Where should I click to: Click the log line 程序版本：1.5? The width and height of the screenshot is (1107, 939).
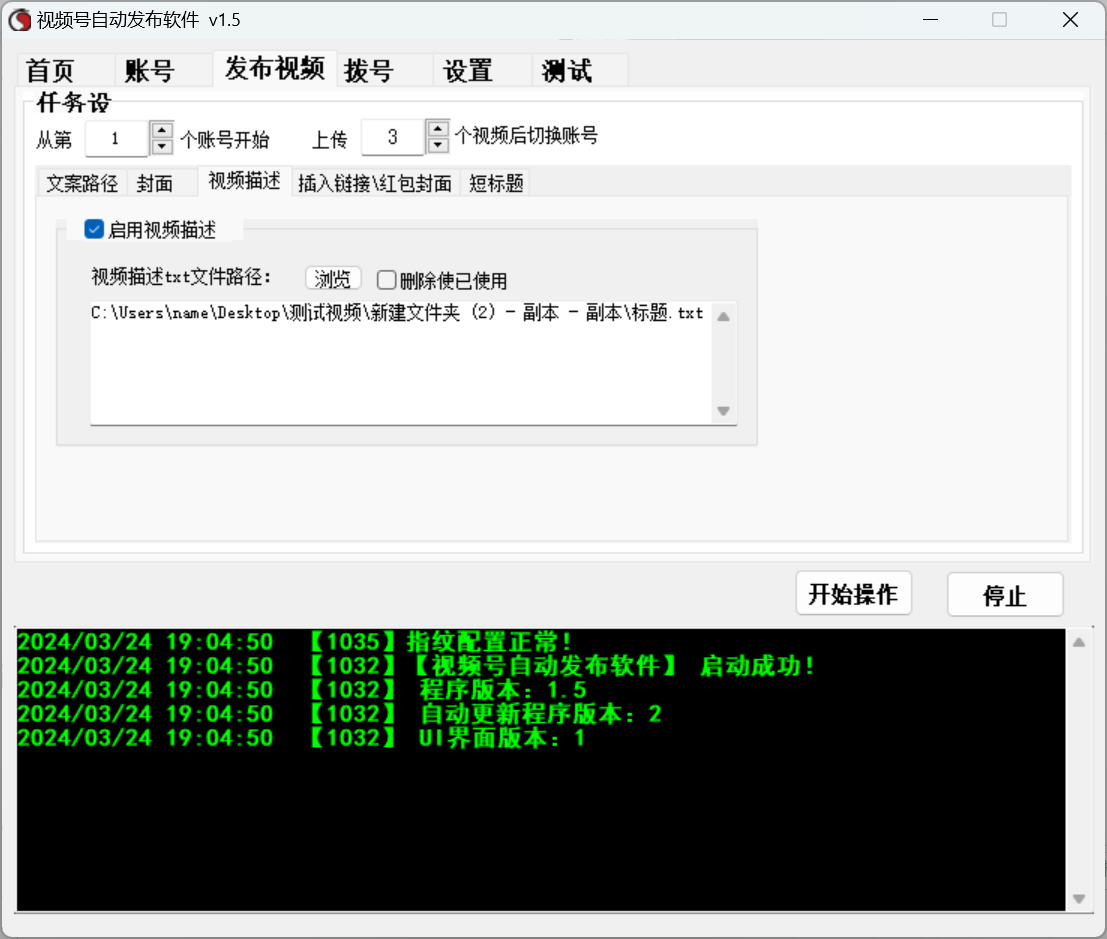tap(302, 690)
